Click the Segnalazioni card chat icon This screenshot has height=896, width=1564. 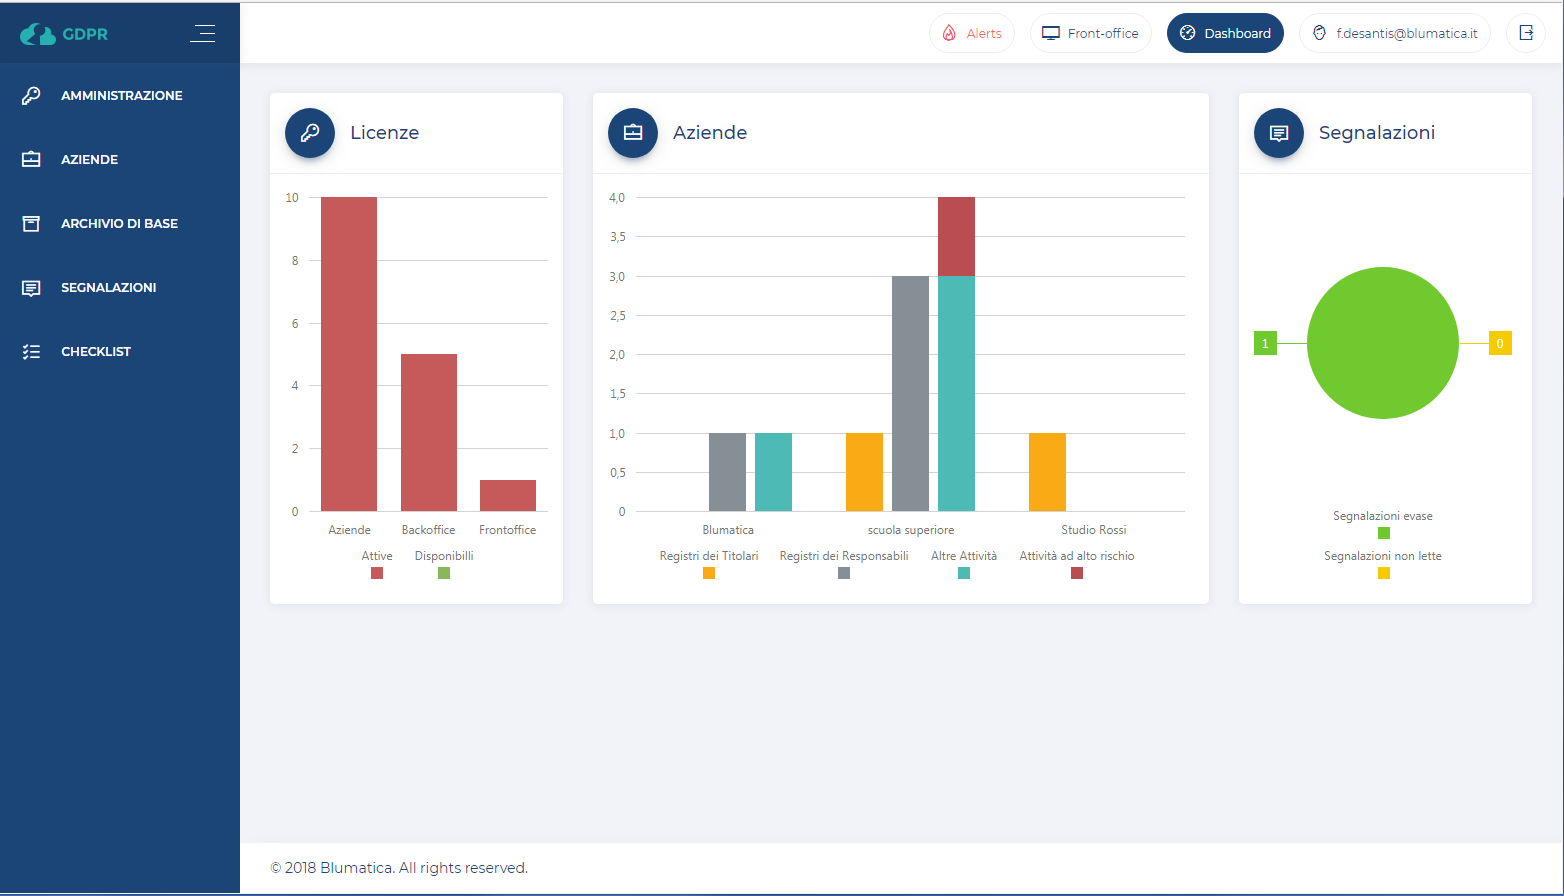coord(1279,133)
